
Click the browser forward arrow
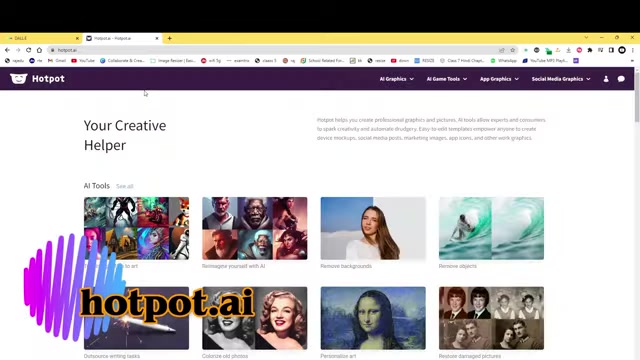point(18,50)
